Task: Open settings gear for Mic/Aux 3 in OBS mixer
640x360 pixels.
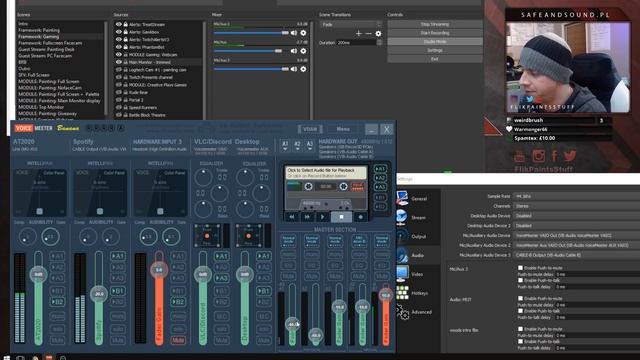Action: [303, 69]
